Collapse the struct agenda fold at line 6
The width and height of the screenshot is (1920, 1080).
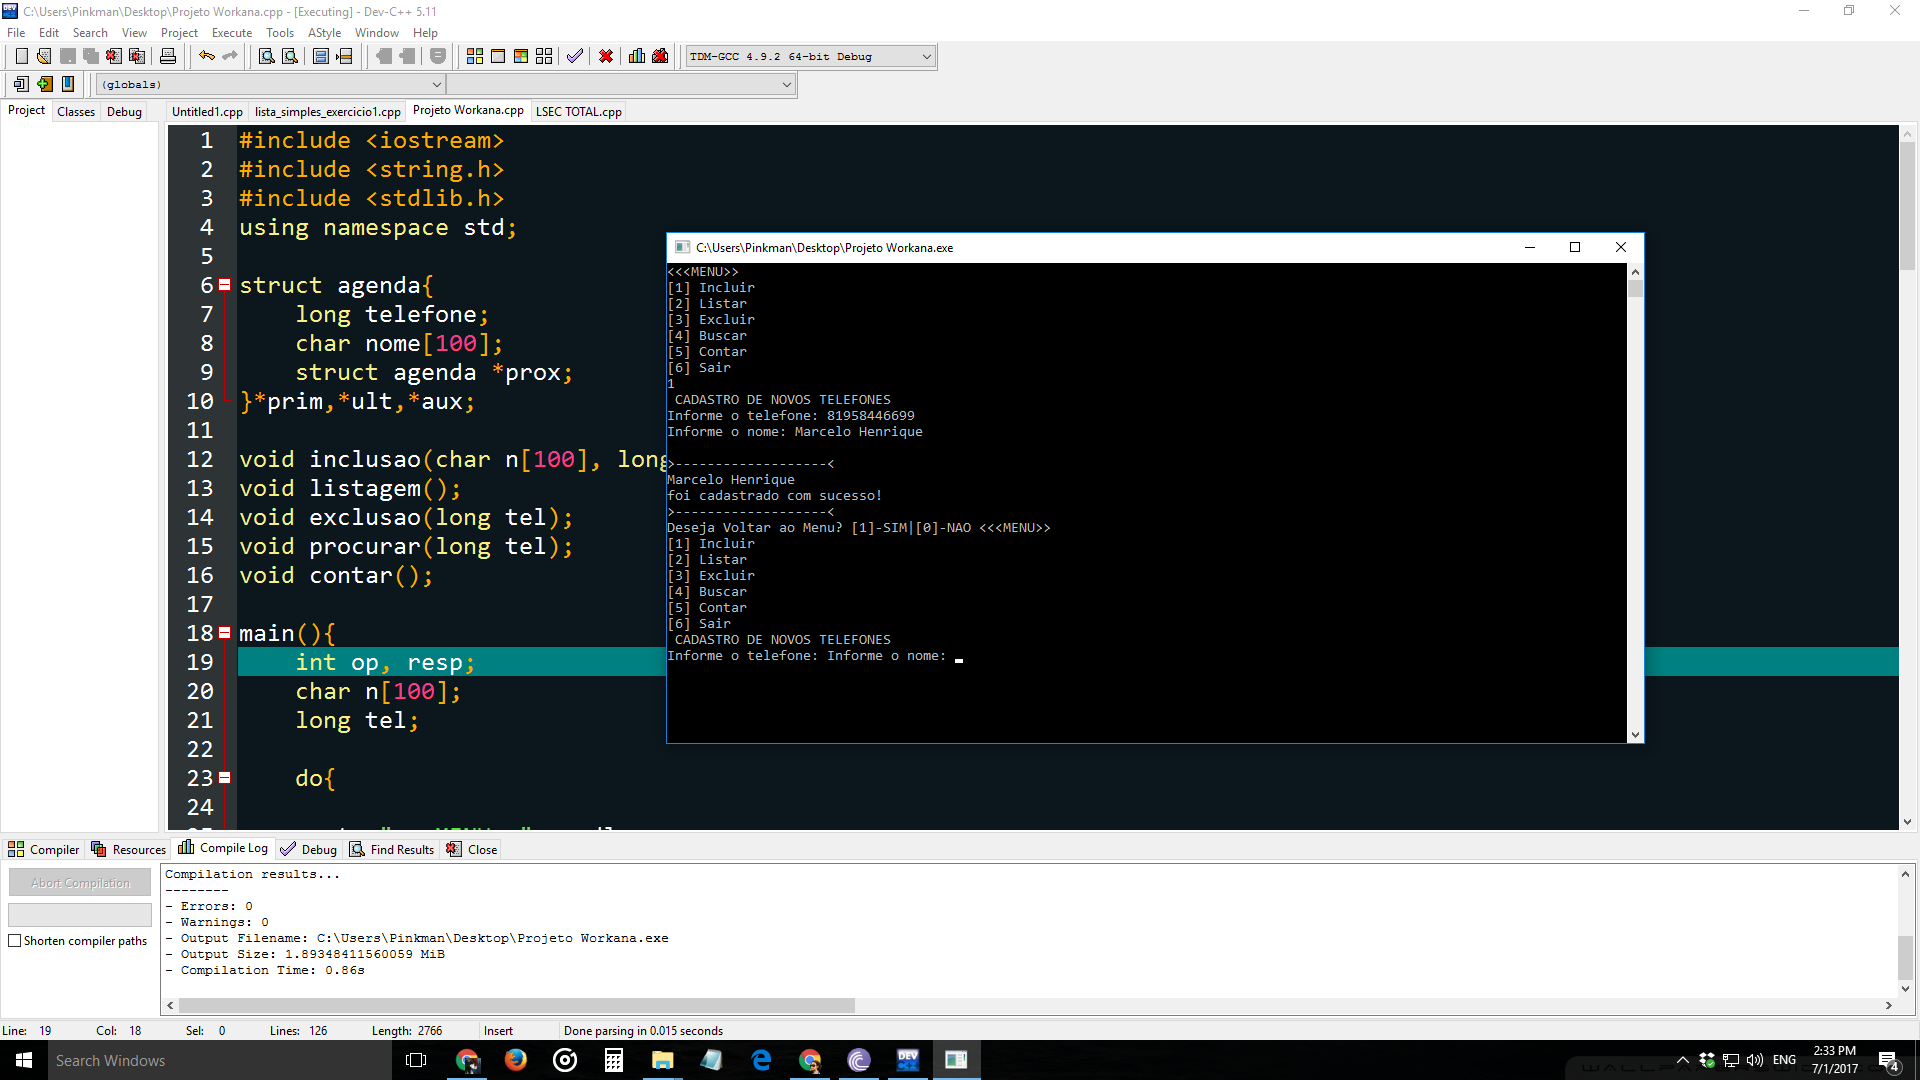[225, 285]
